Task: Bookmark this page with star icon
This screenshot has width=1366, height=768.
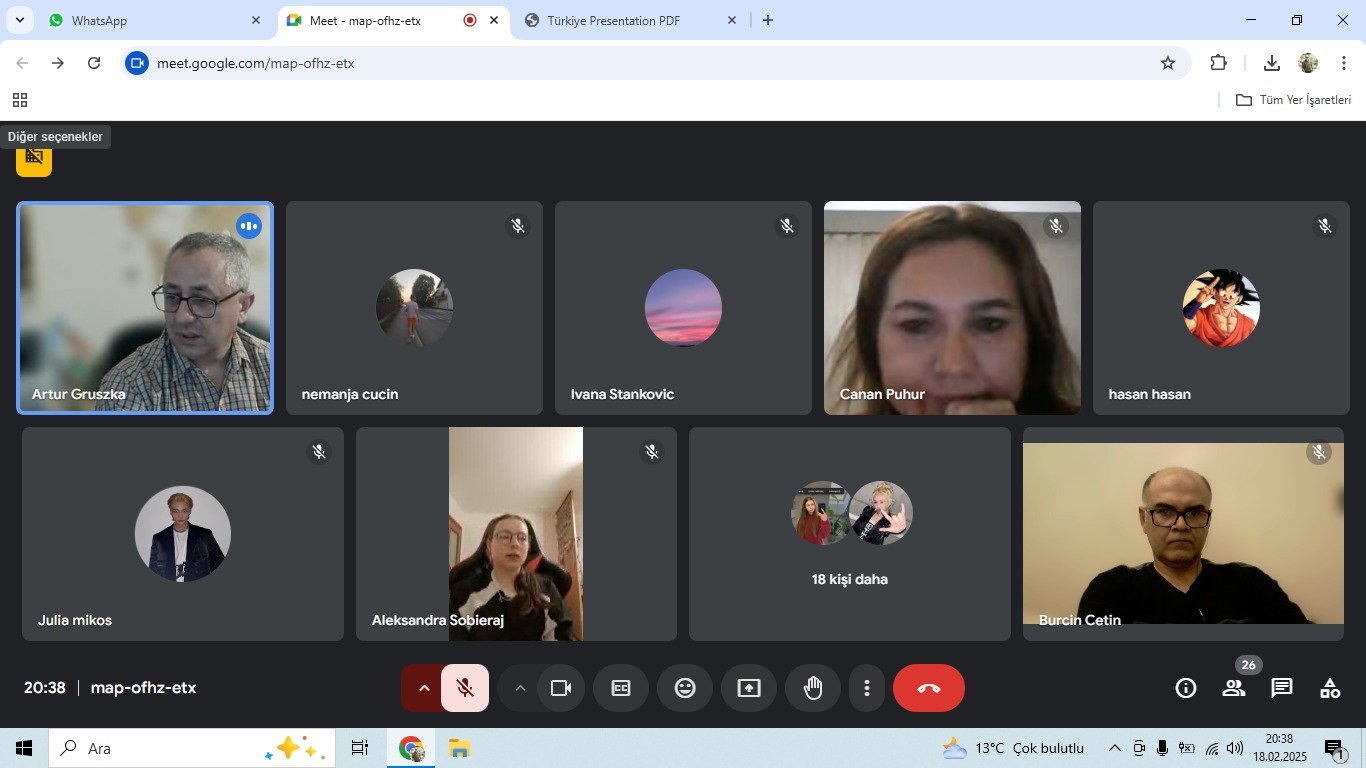Action: [1168, 63]
